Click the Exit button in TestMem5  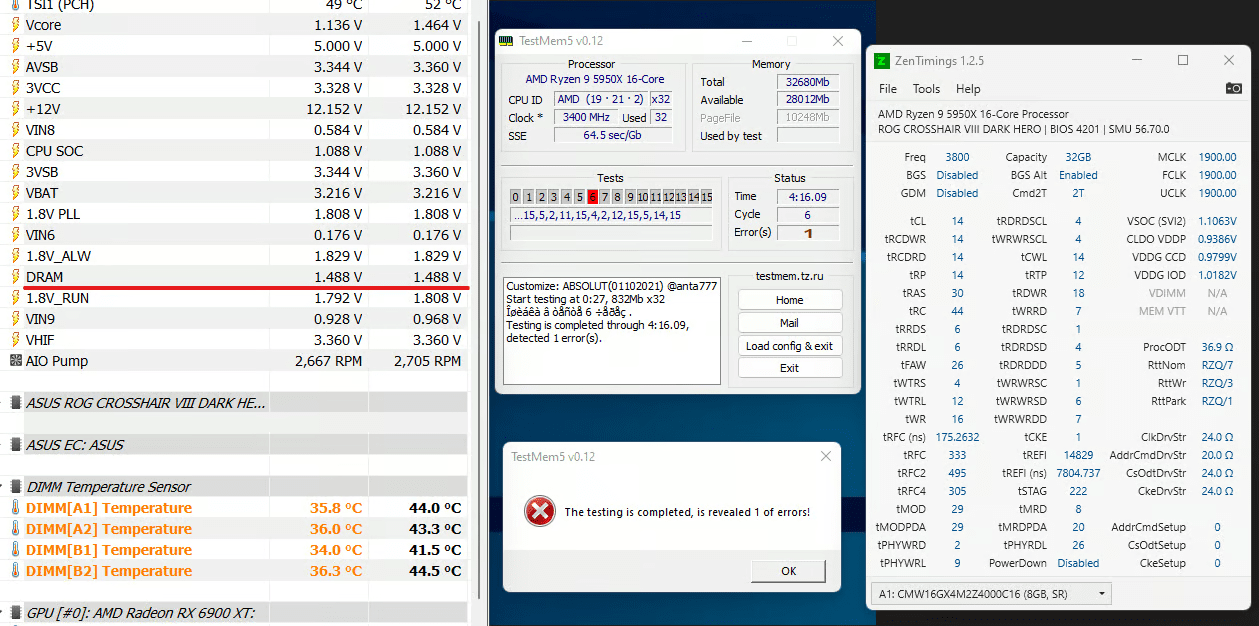click(x=790, y=368)
